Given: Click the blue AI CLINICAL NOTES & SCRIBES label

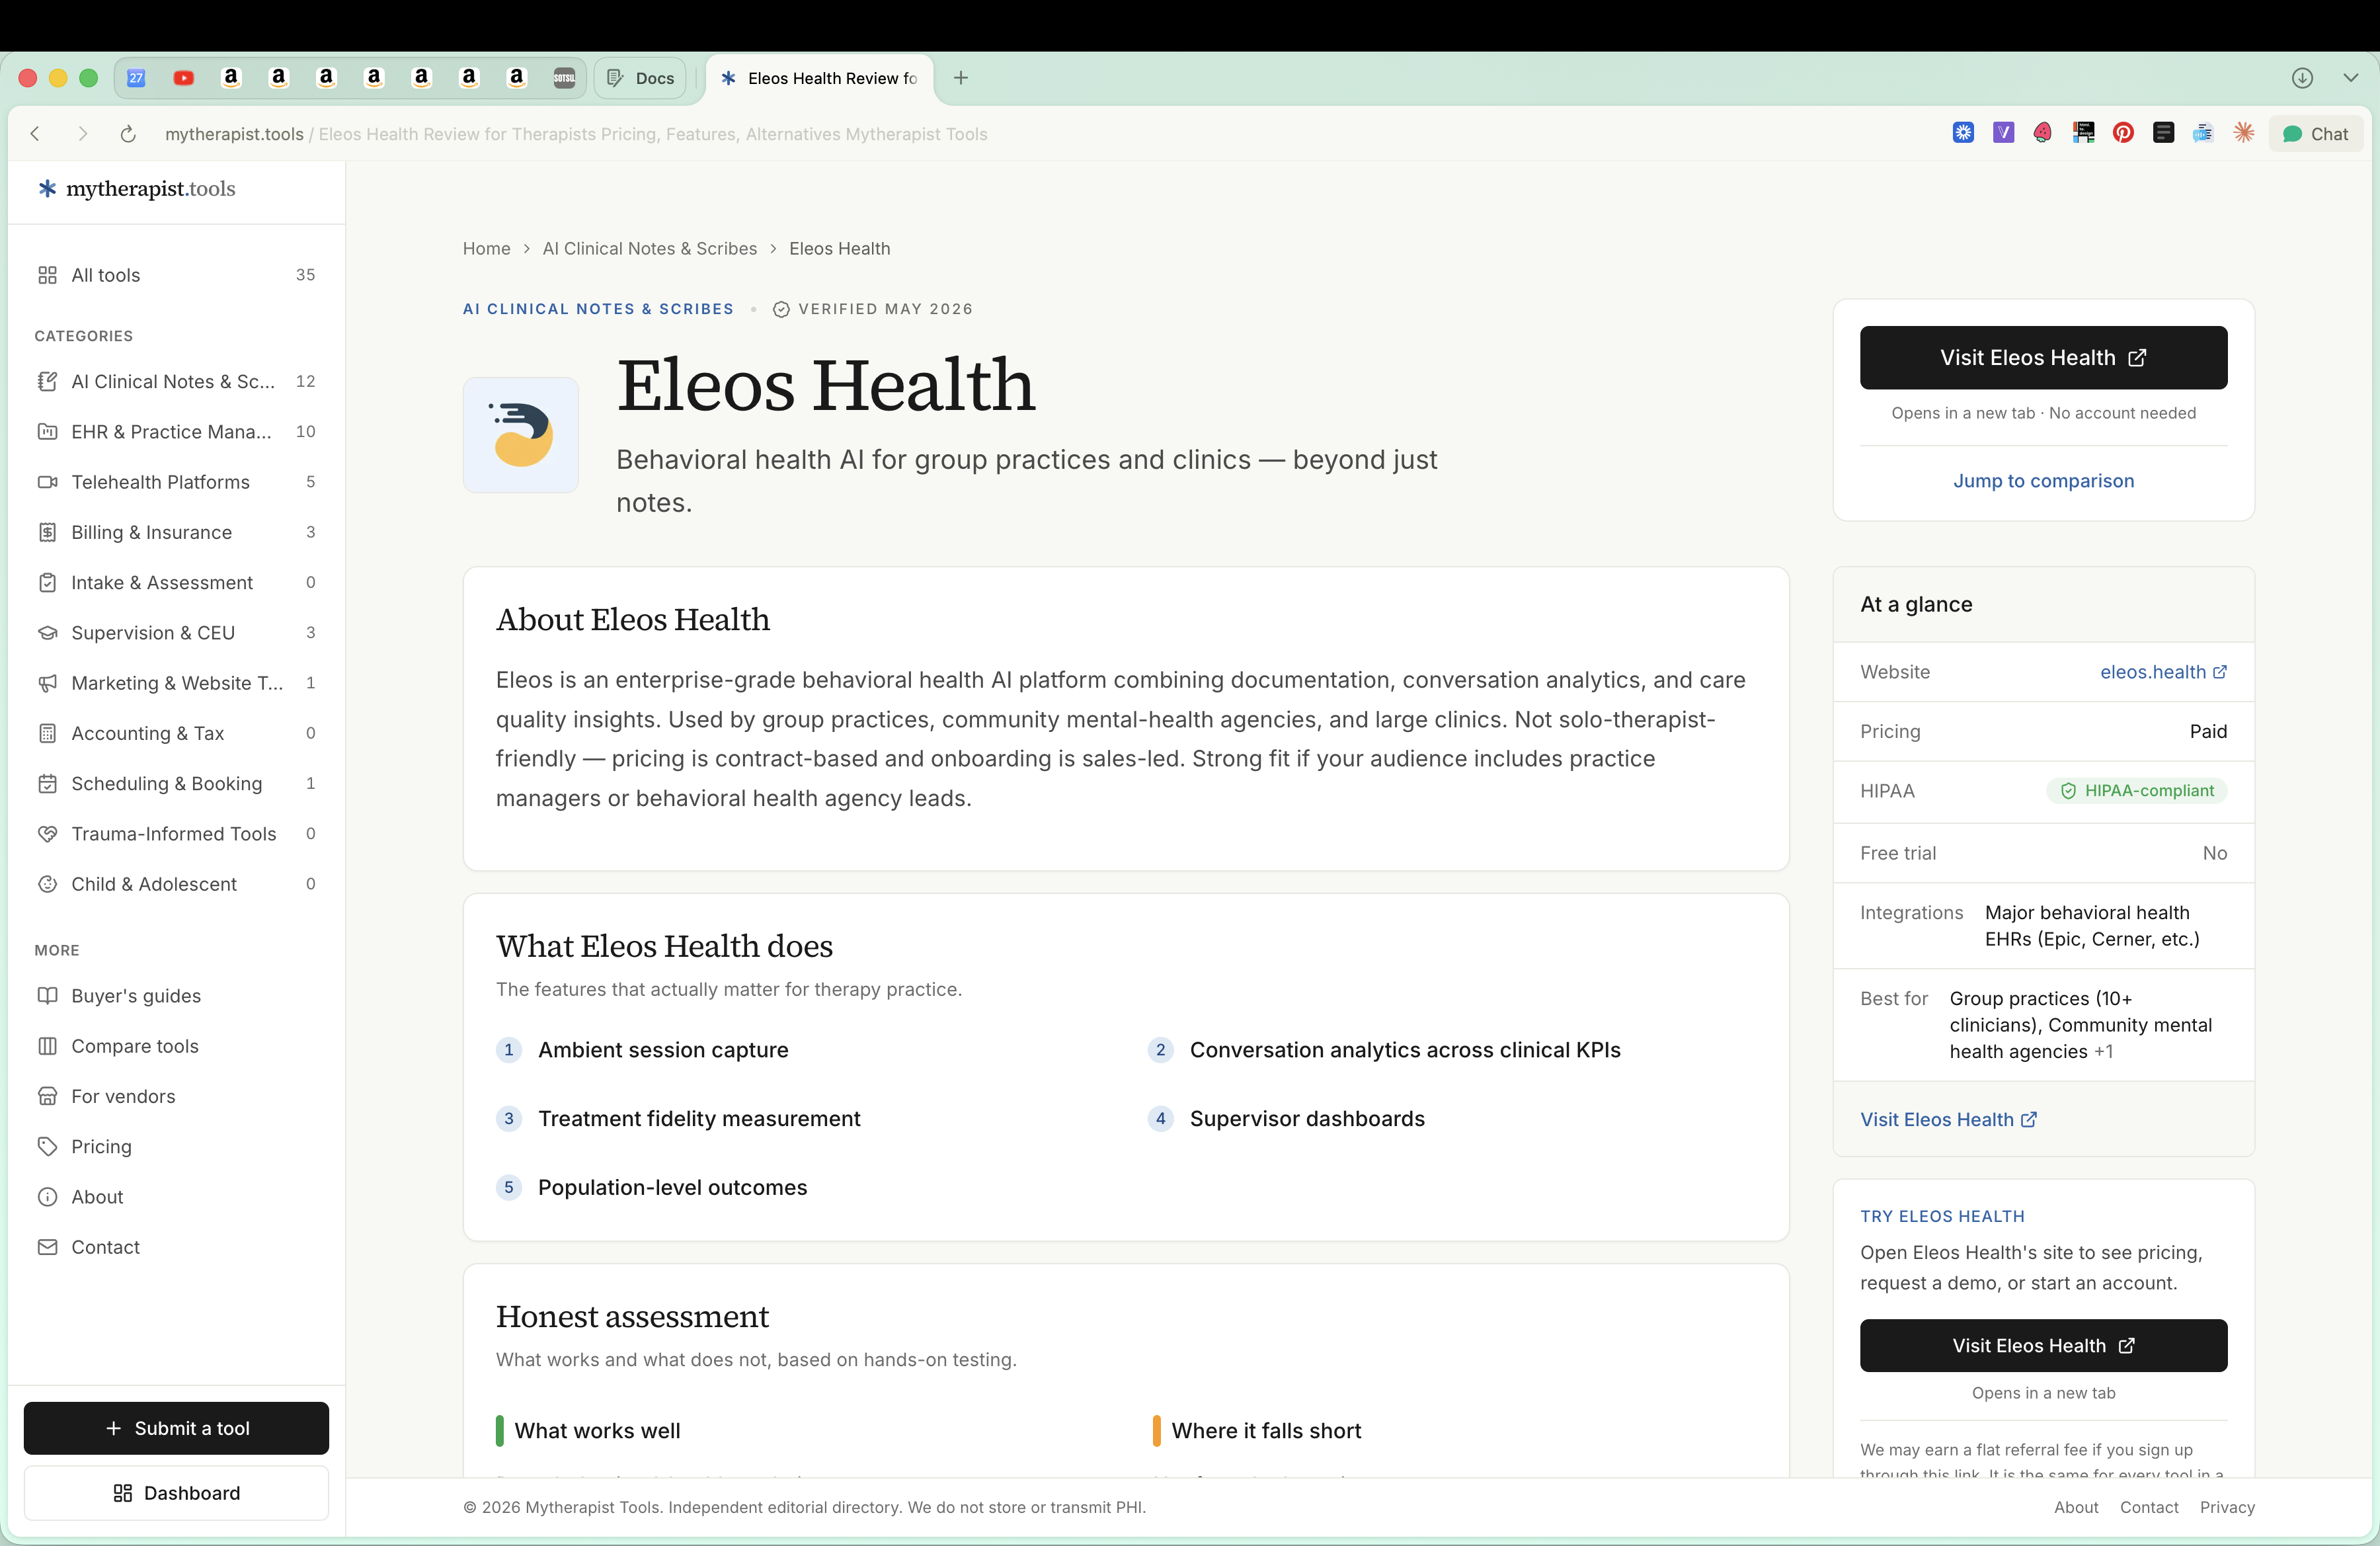Looking at the screenshot, I should click(x=598, y=309).
